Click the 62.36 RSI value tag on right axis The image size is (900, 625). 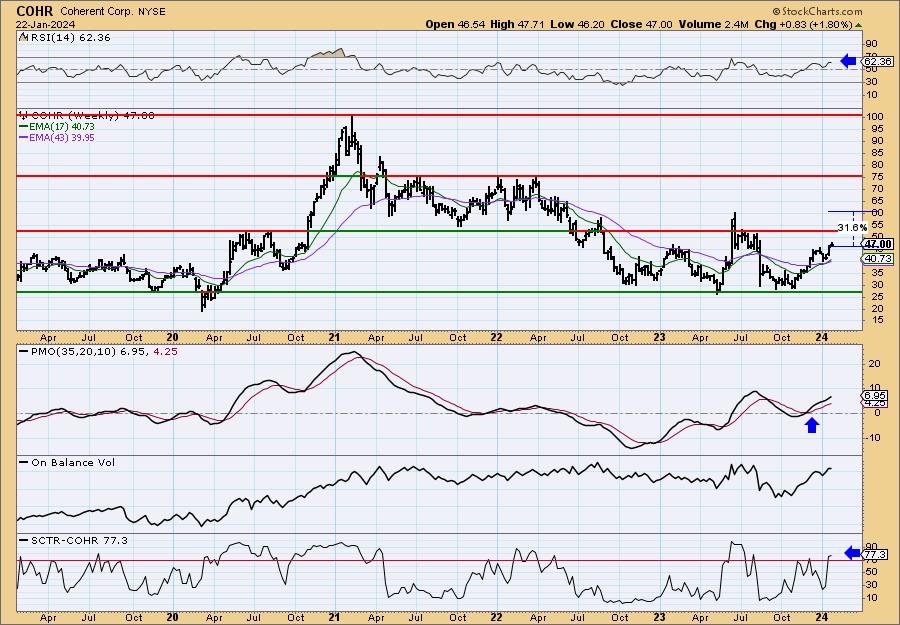878,61
